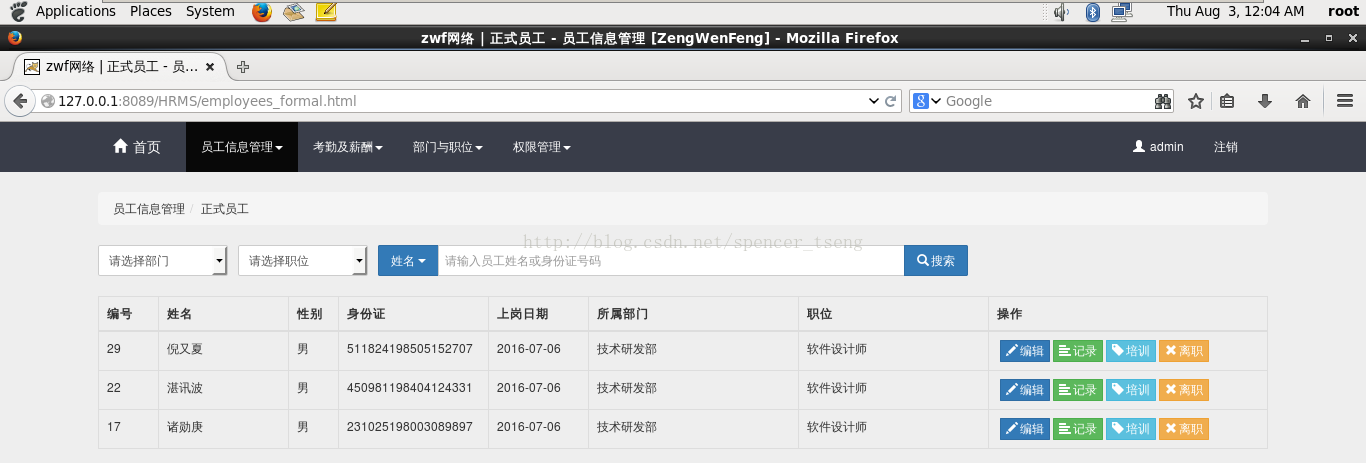1366x463 pixels.
Task: Edit employee 诸勋庚 with 编辑 button
Action: (1025, 429)
